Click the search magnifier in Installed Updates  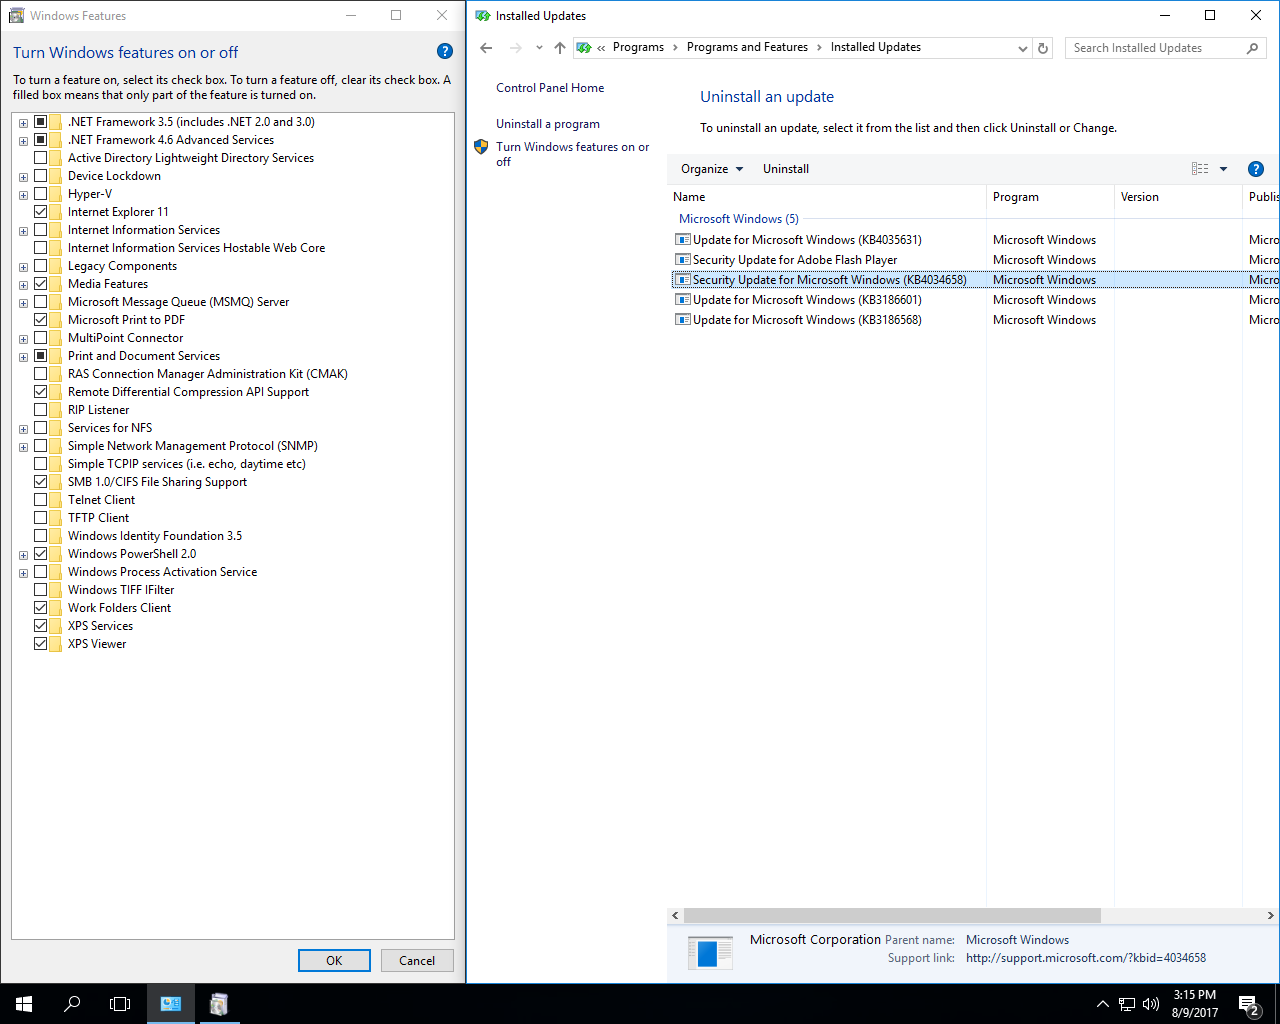(x=1252, y=48)
